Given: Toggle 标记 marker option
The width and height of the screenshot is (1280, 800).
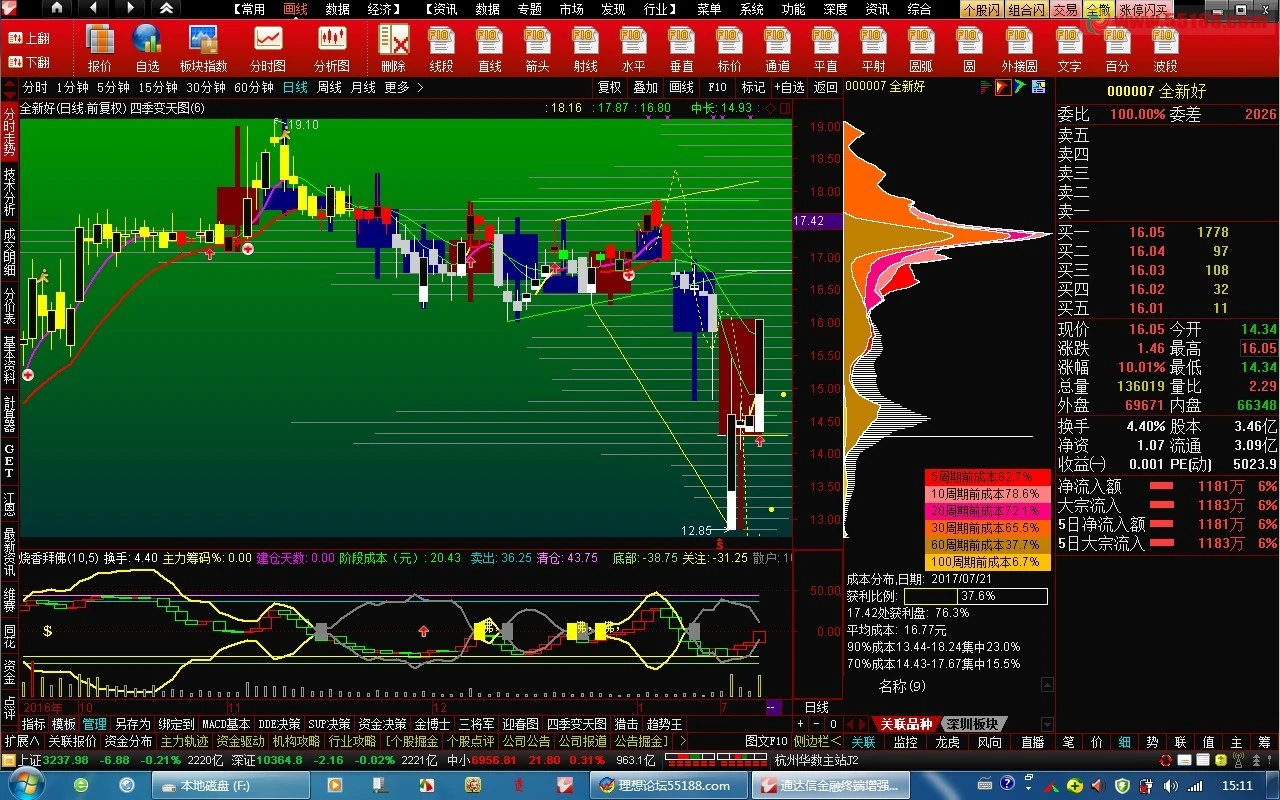Looking at the screenshot, I should pos(753,87).
